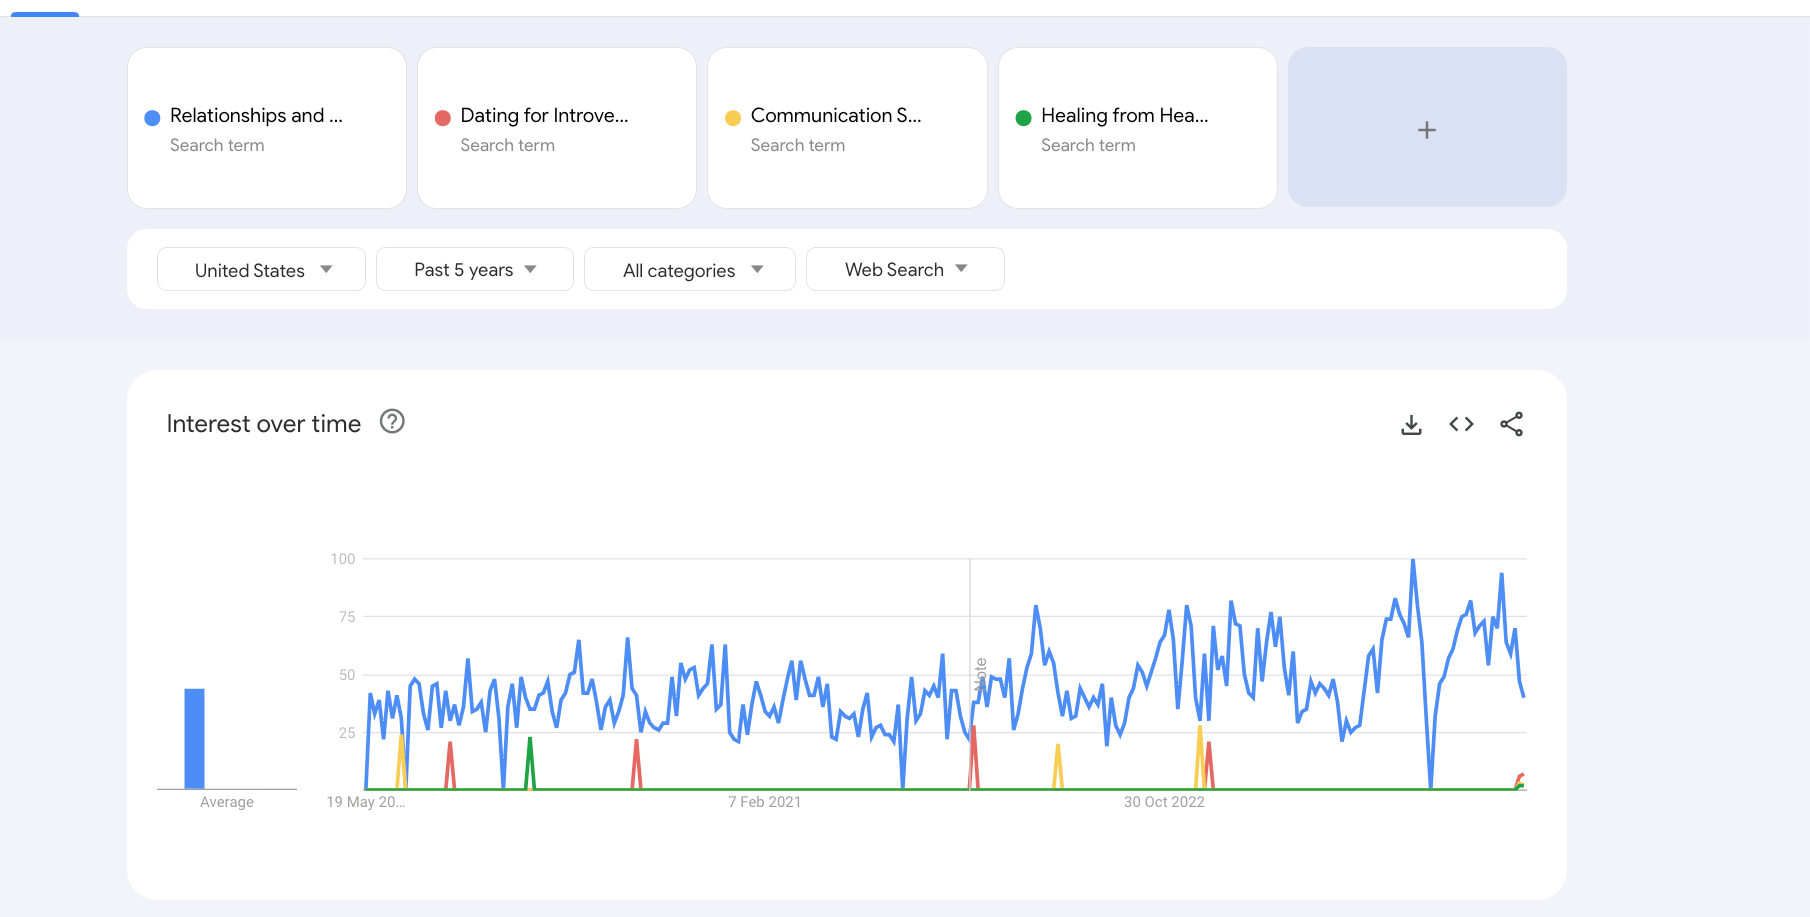The height and width of the screenshot is (917, 1810).
Task: Open the embed code icon
Action: (1461, 425)
